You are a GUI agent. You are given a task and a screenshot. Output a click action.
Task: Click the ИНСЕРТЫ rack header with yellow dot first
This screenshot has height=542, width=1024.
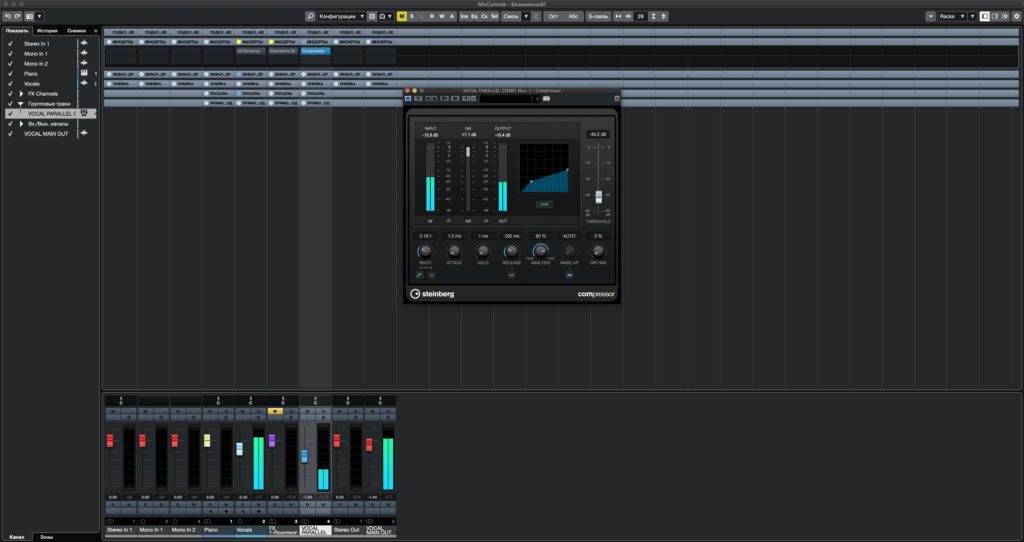pos(251,41)
